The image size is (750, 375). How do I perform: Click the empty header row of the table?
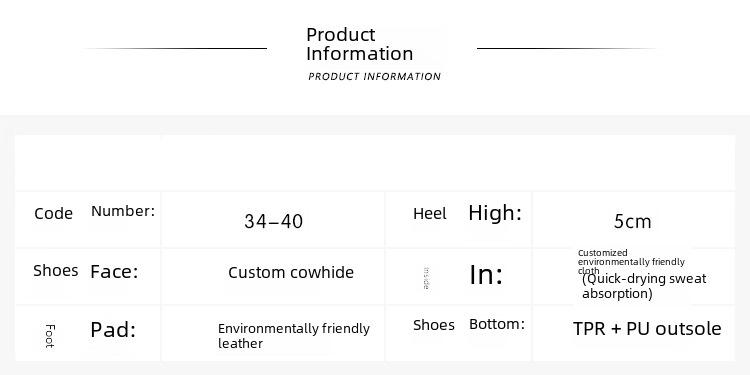coord(375,163)
